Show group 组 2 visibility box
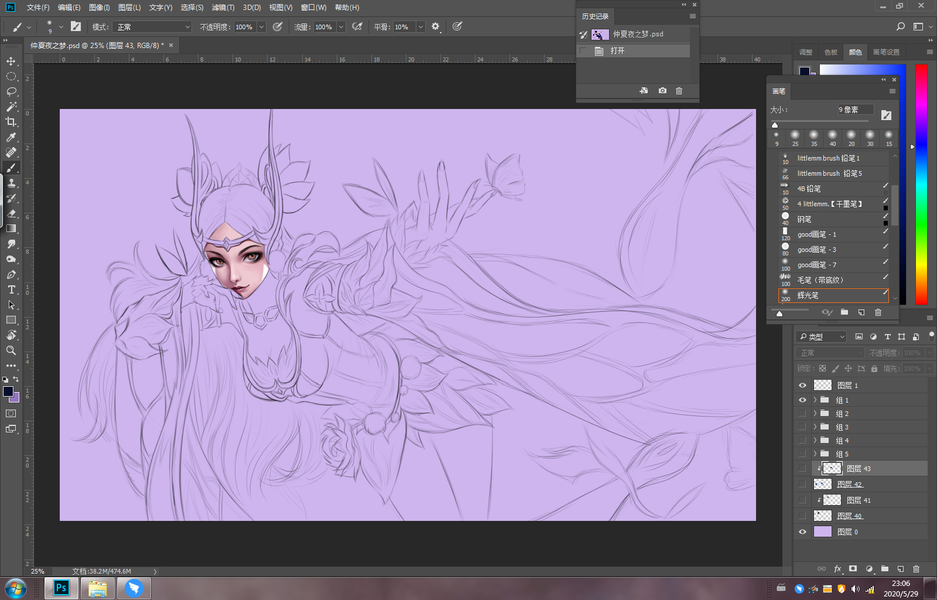 (x=802, y=414)
